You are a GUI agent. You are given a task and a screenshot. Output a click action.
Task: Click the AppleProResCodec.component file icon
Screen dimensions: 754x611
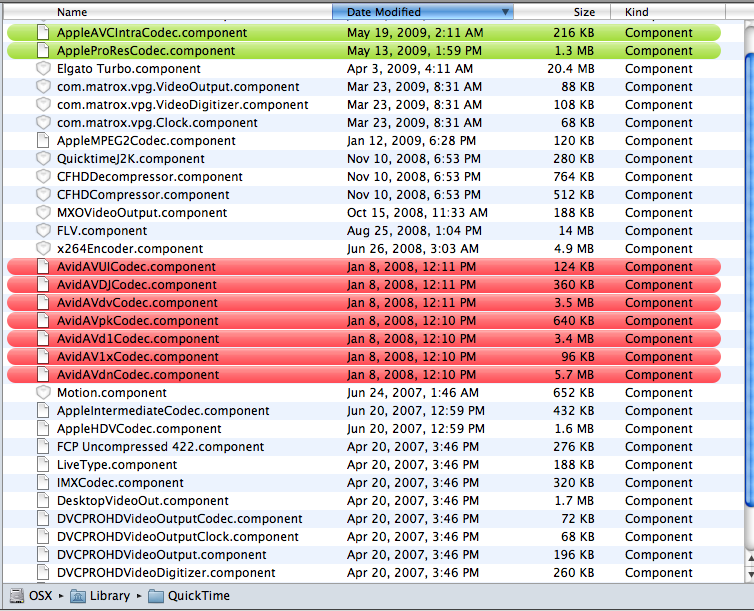(x=43, y=50)
